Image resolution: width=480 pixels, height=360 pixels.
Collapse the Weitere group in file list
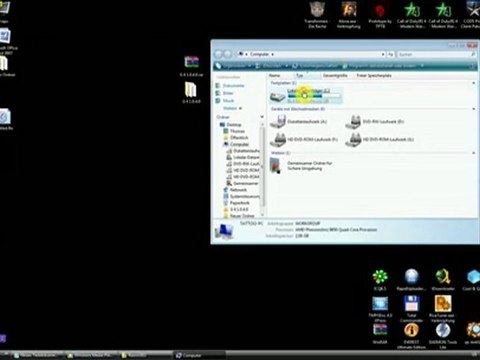474,153
